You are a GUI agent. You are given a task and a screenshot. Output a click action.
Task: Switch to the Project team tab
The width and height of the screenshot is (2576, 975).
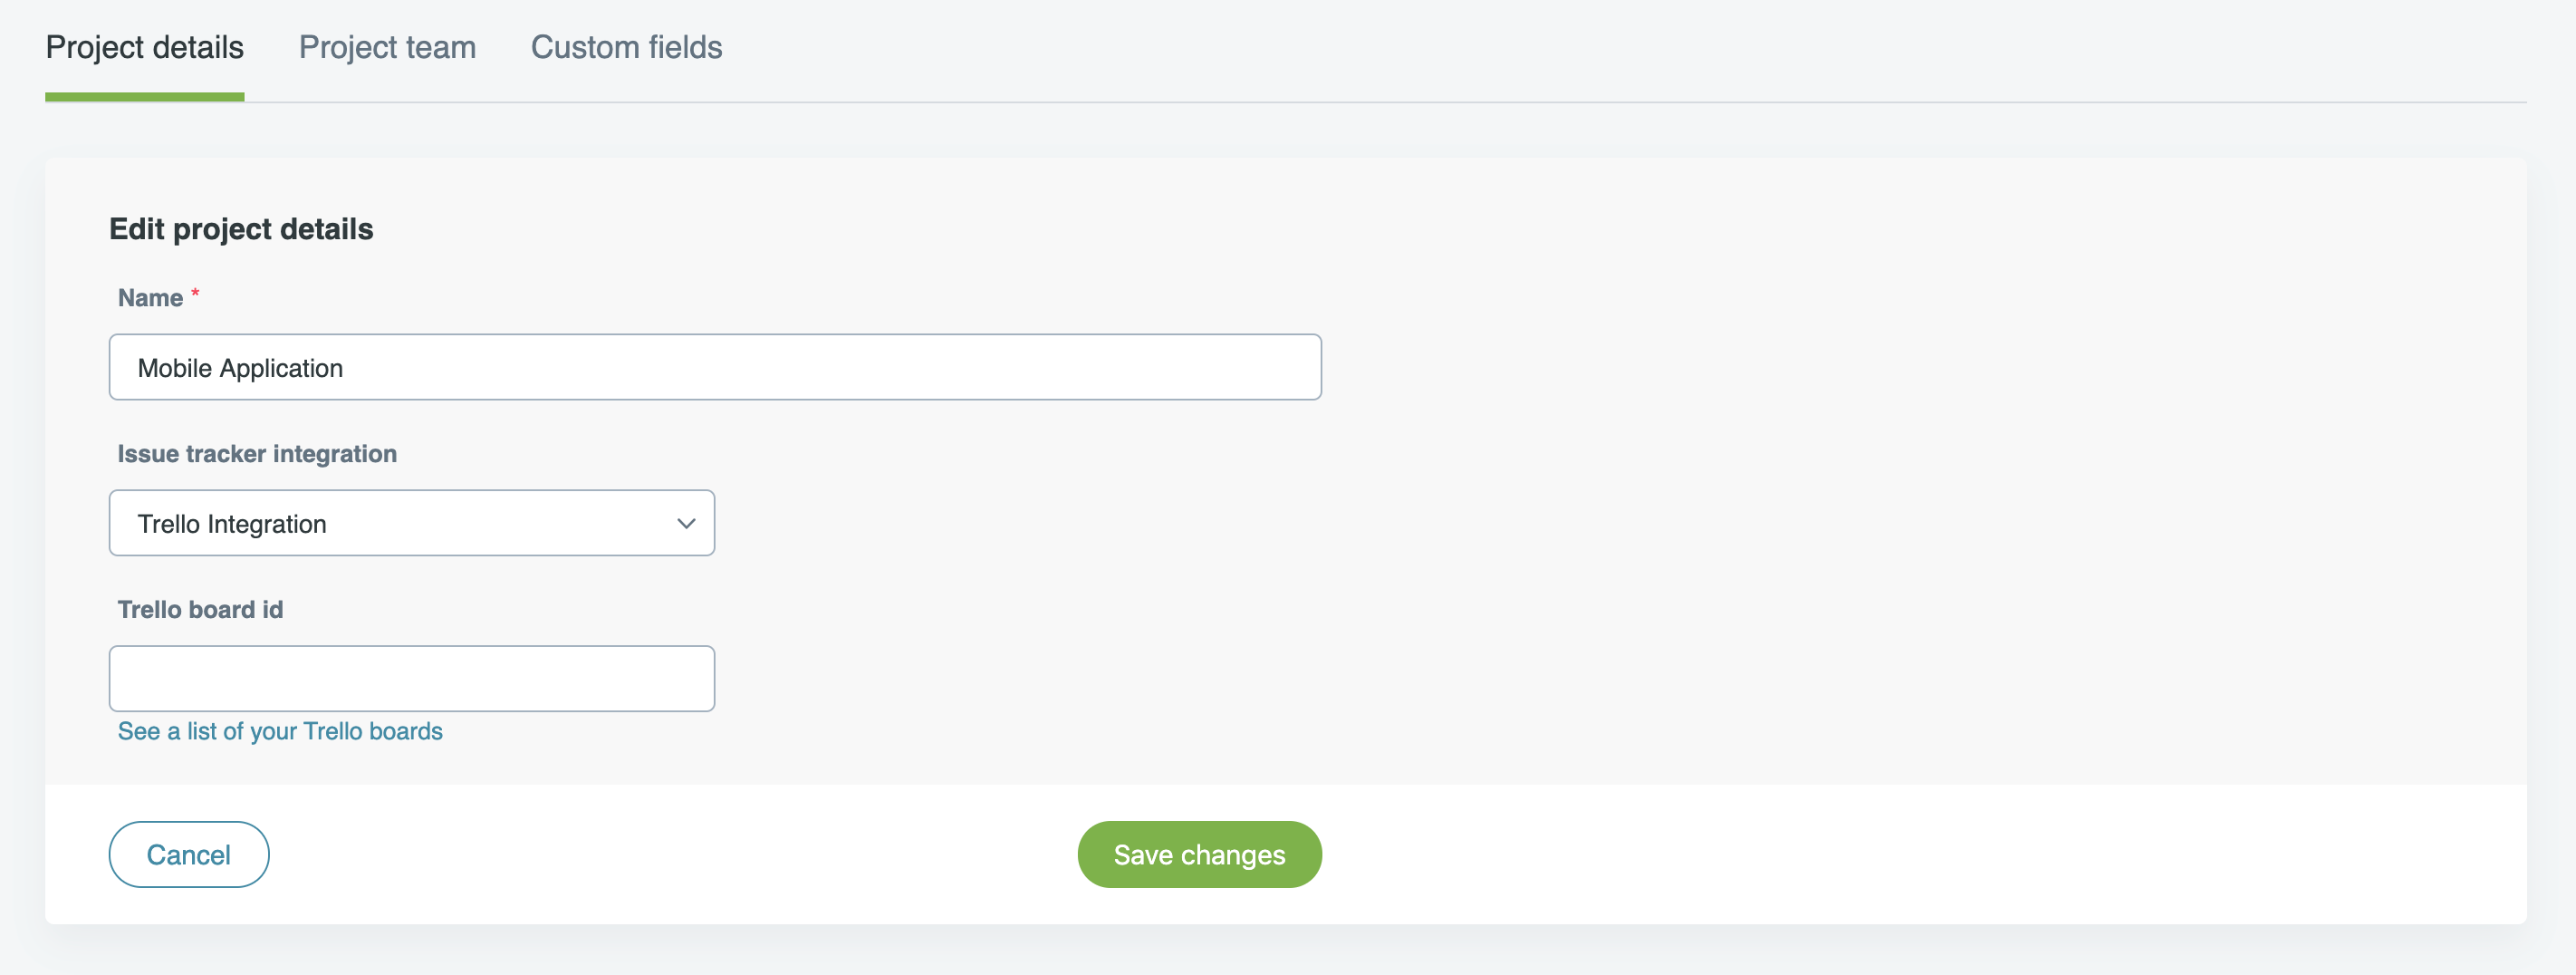pos(387,47)
